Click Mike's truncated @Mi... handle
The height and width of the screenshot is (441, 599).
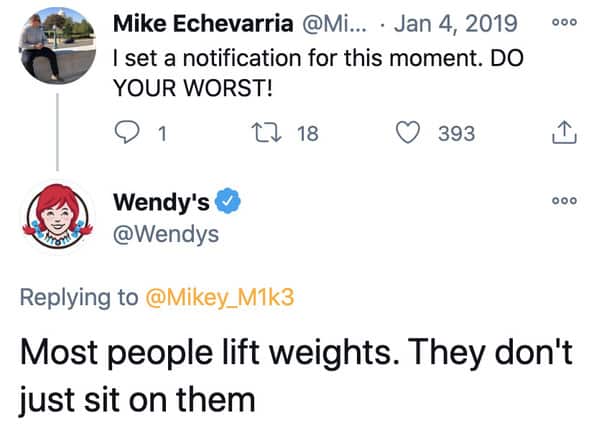[x=335, y=24]
